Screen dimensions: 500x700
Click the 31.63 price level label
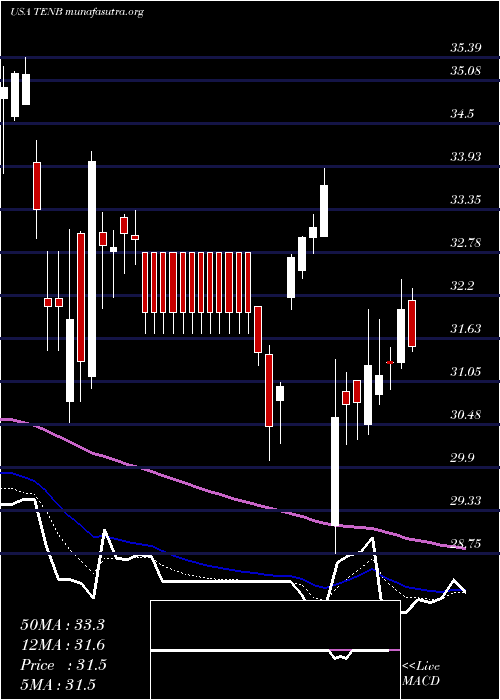click(x=466, y=329)
